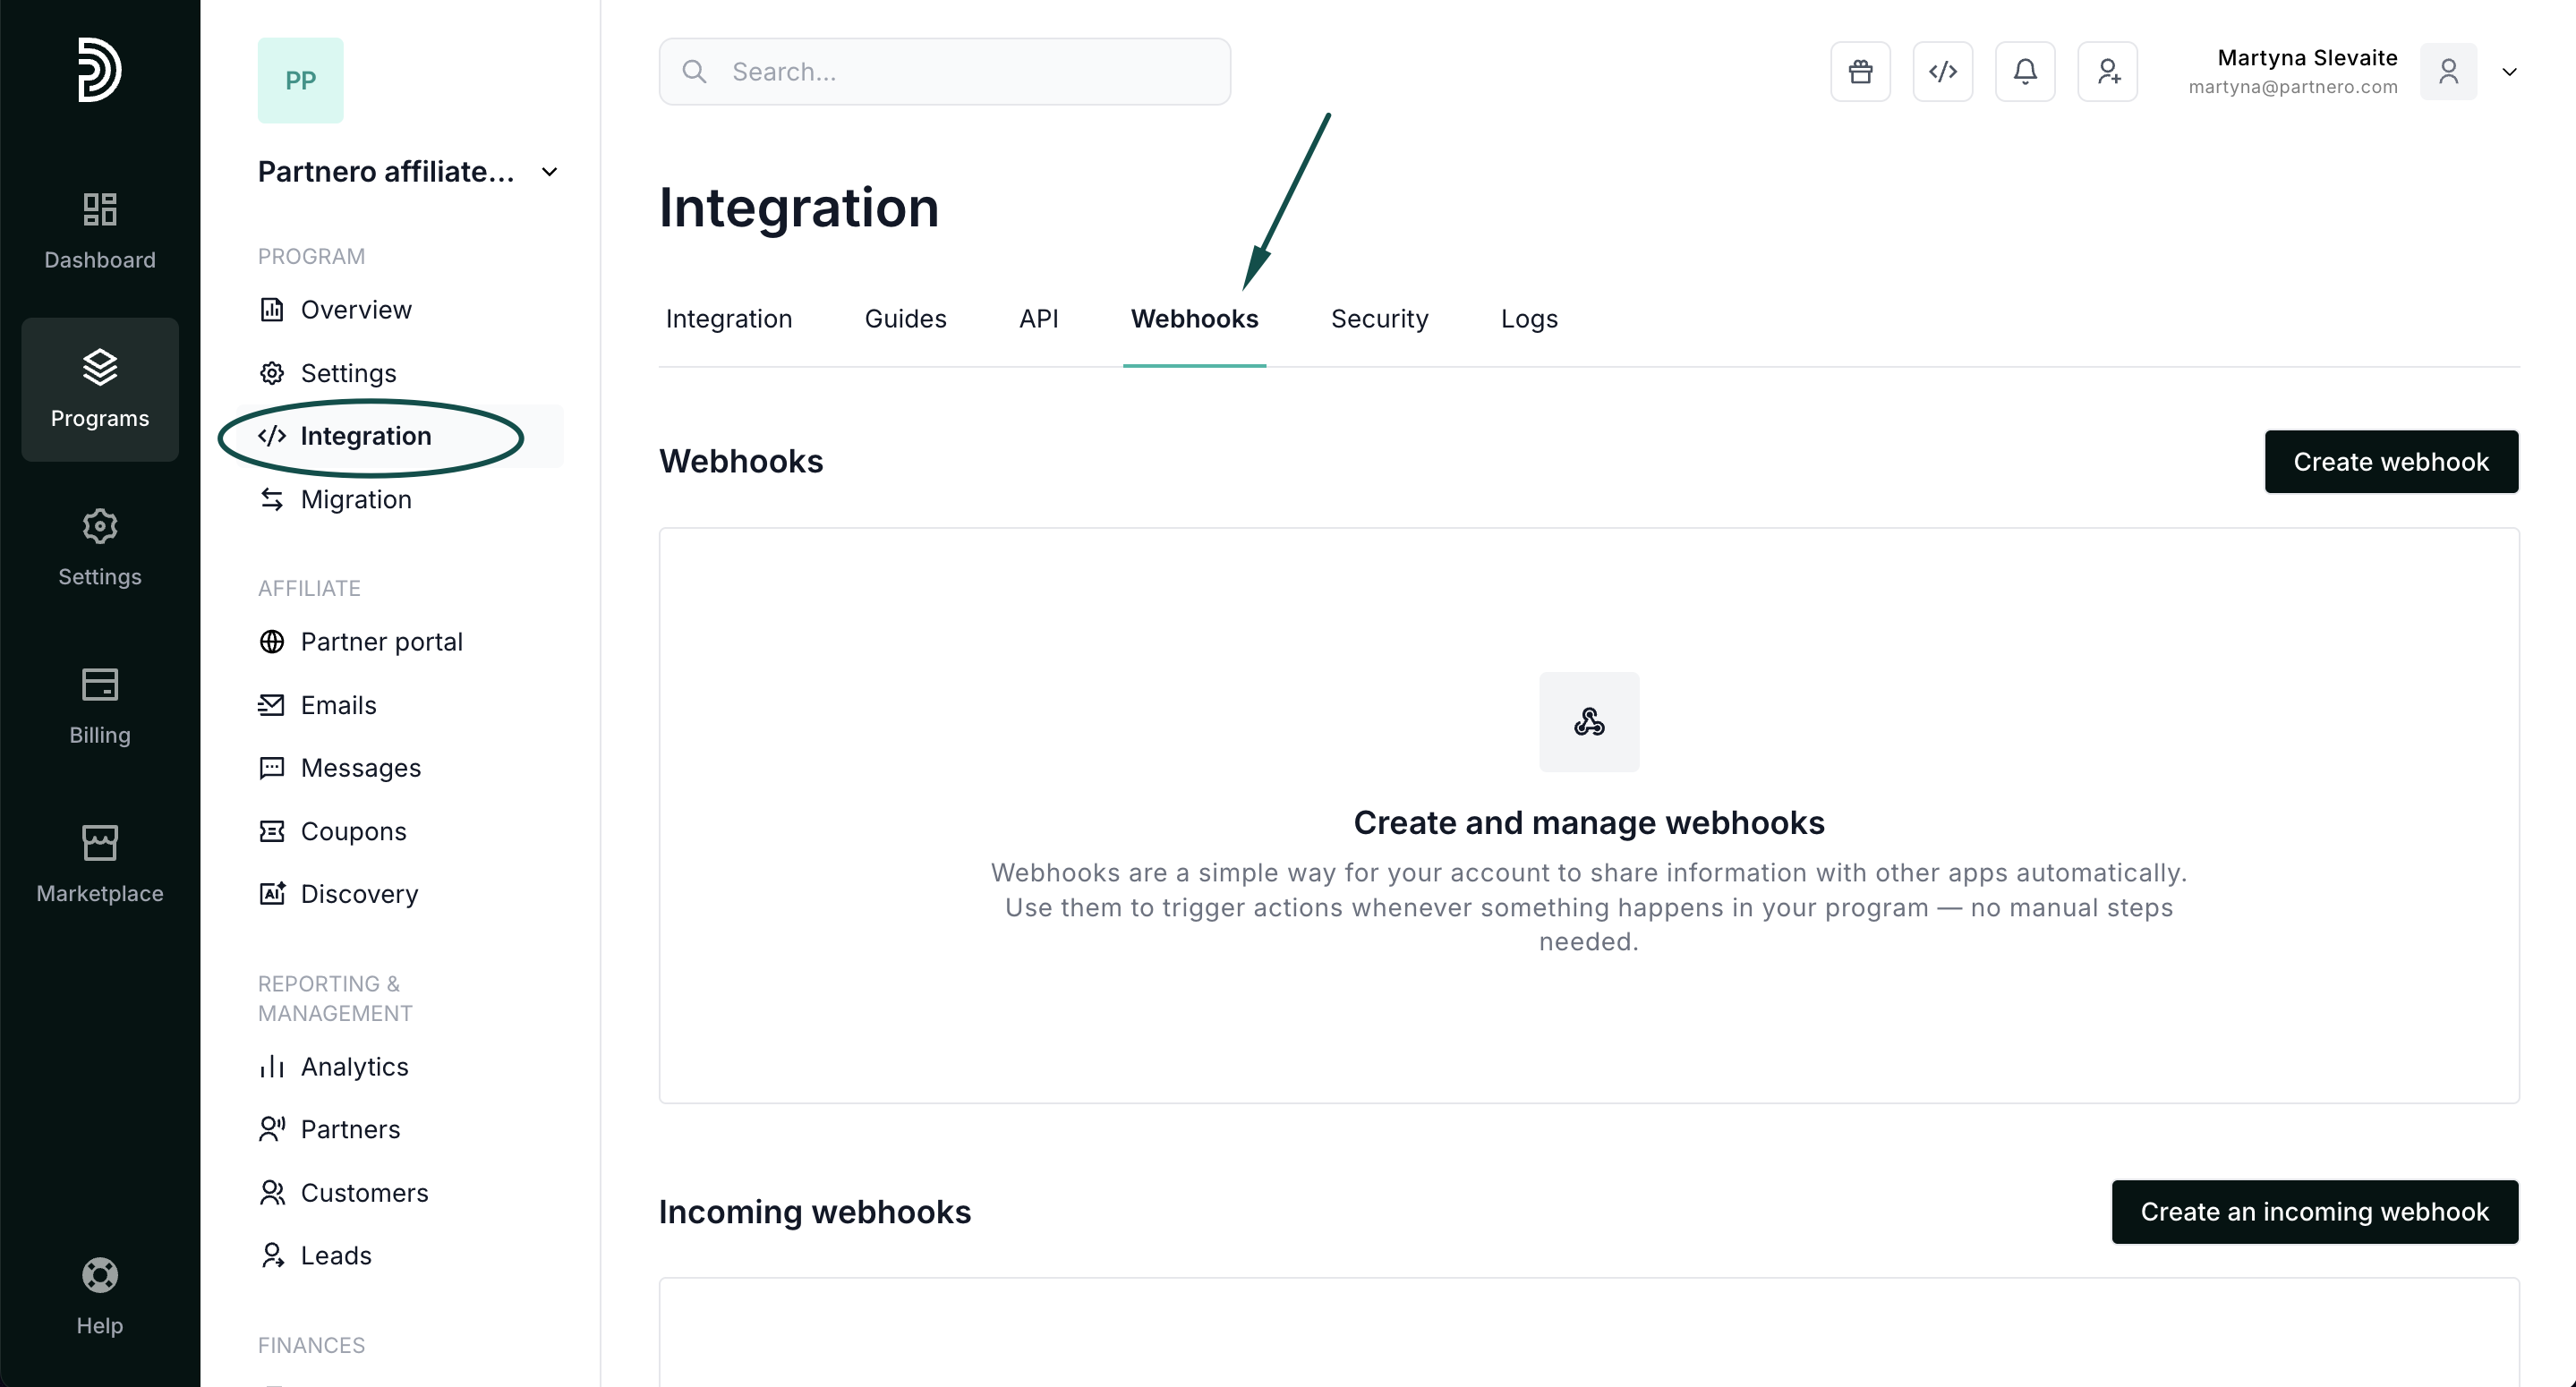The width and height of the screenshot is (2576, 1387).
Task: Click the add user icon in header
Action: pos(2107,72)
